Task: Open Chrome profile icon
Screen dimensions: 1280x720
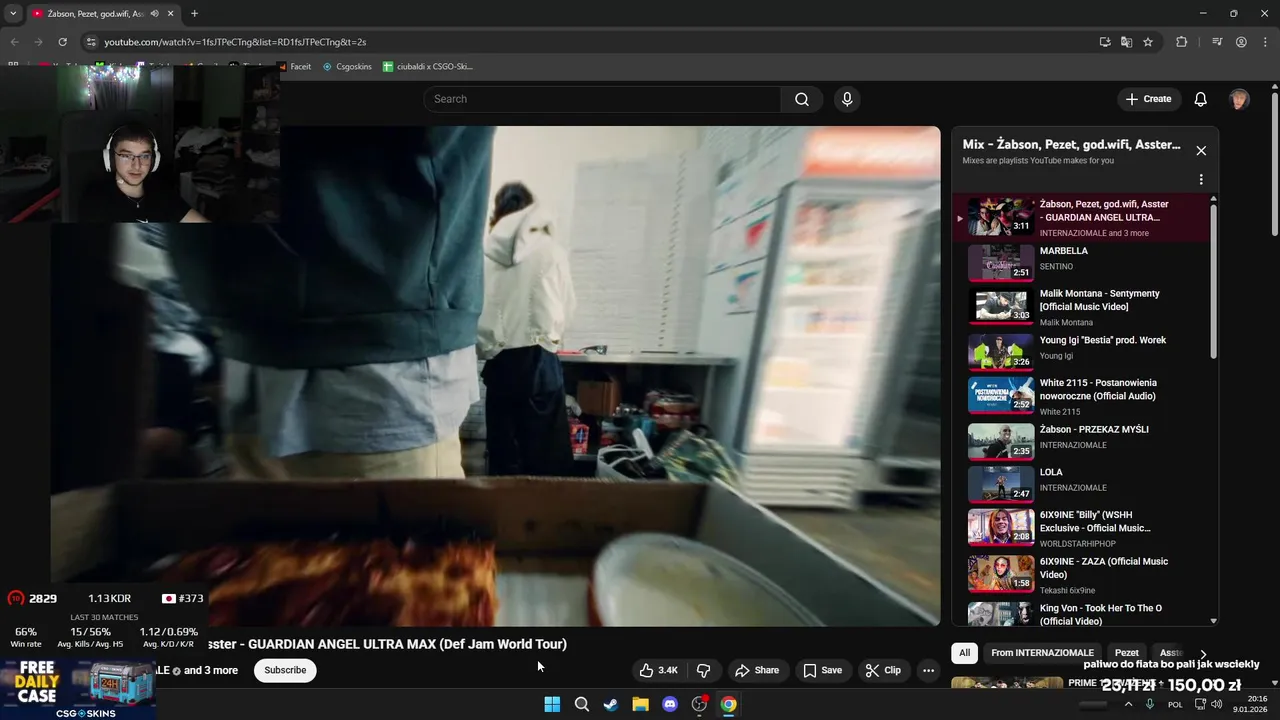Action: coord(1241,42)
